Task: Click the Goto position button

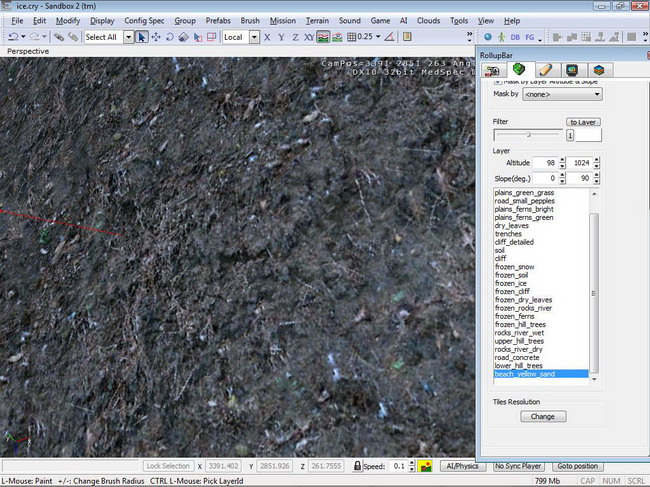Action: pyautogui.click(x=577, y=466)
